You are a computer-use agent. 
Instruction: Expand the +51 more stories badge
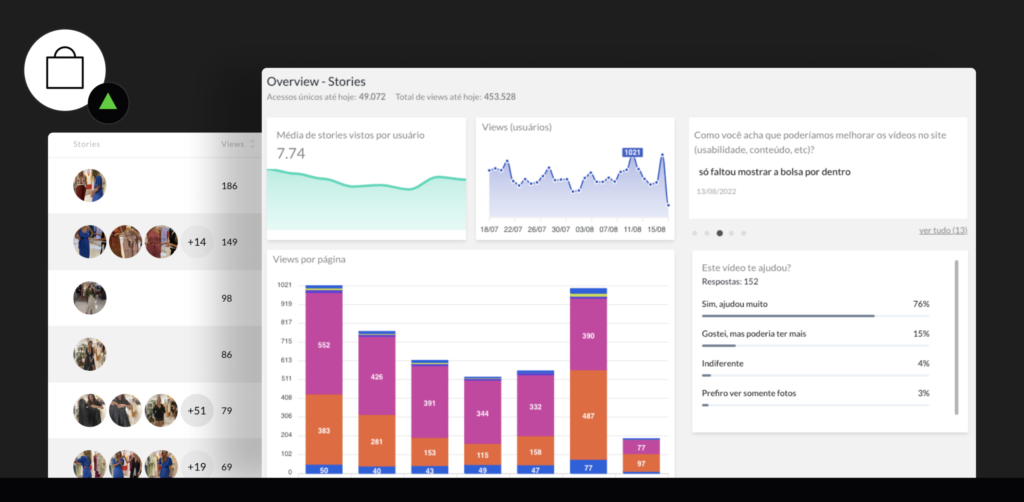point(197,410)
